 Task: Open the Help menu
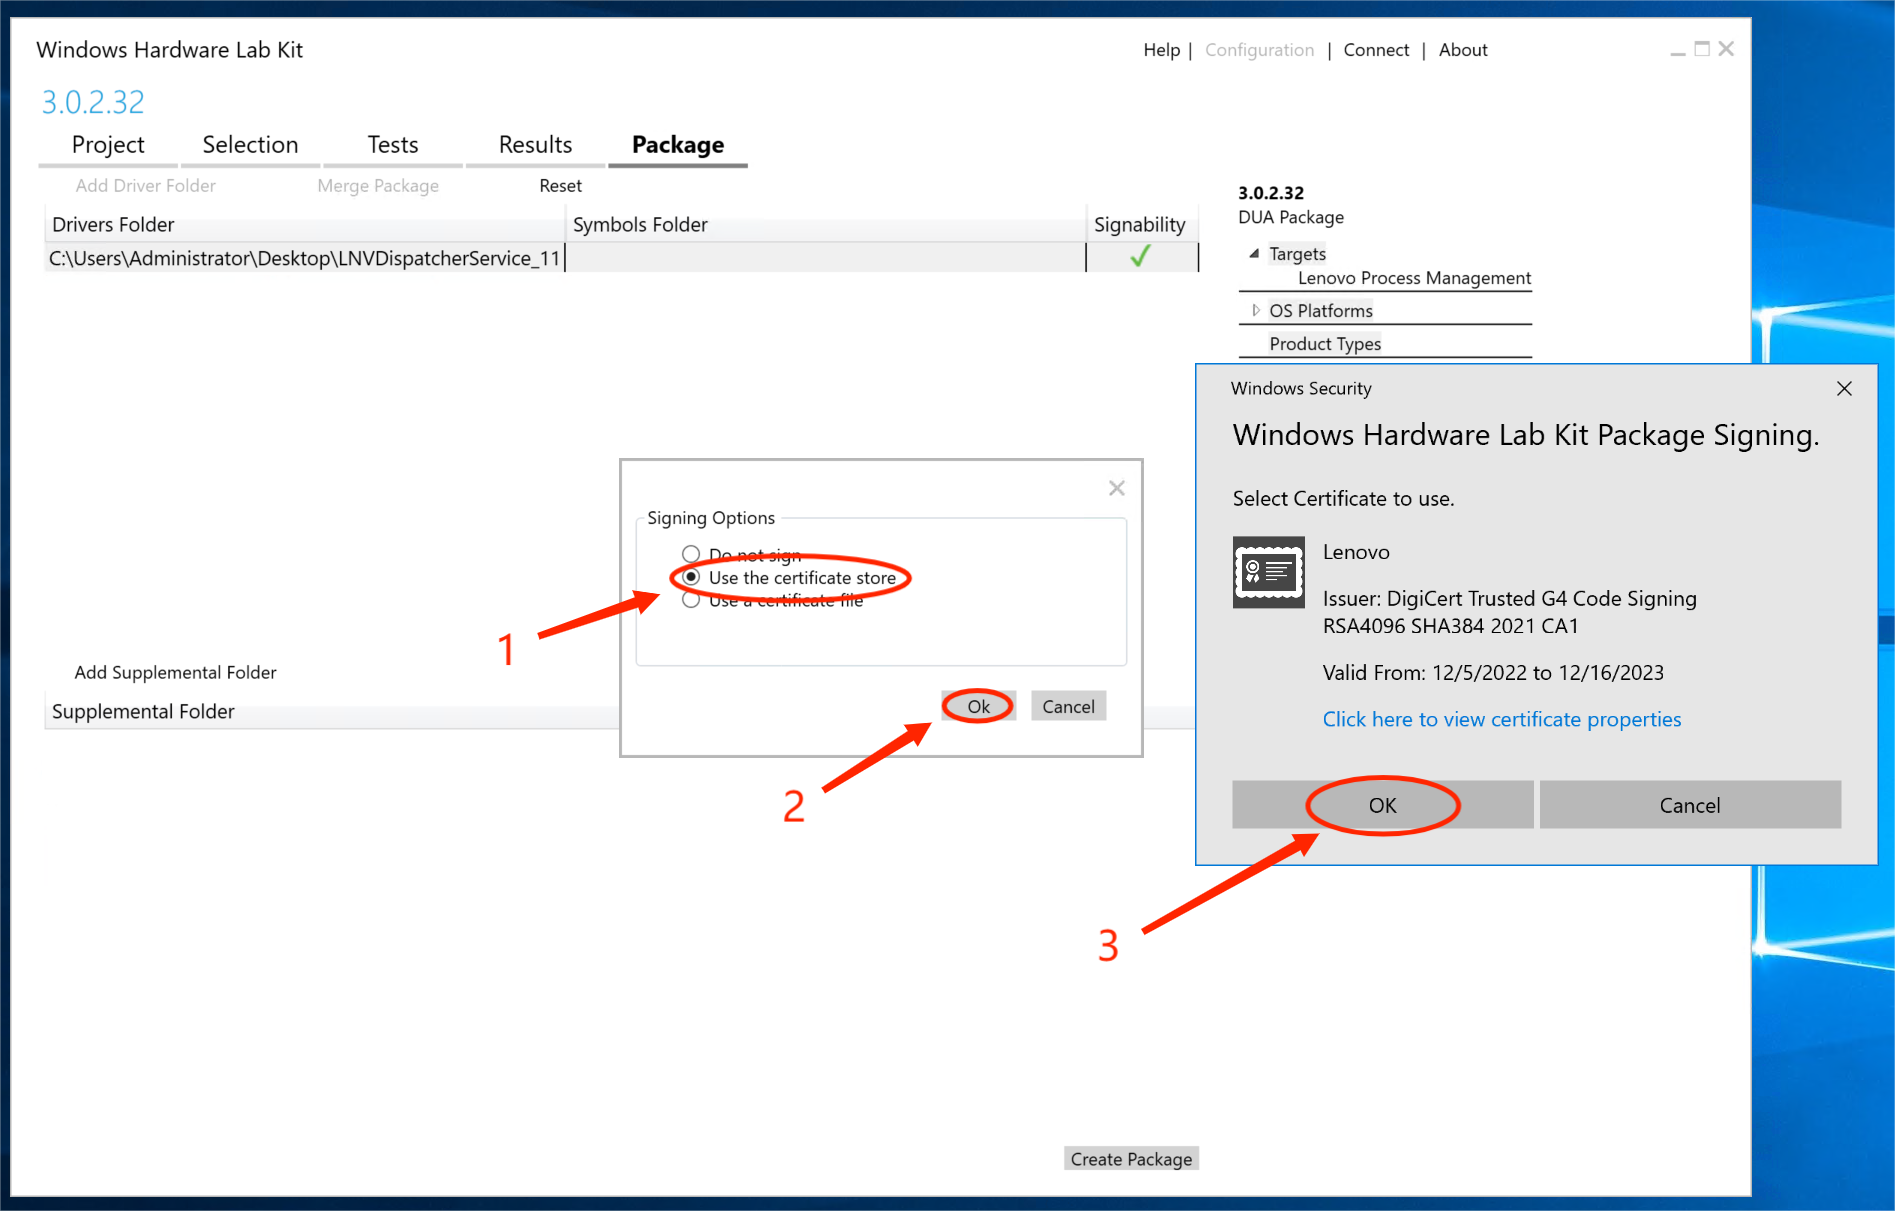point(1161,50)
